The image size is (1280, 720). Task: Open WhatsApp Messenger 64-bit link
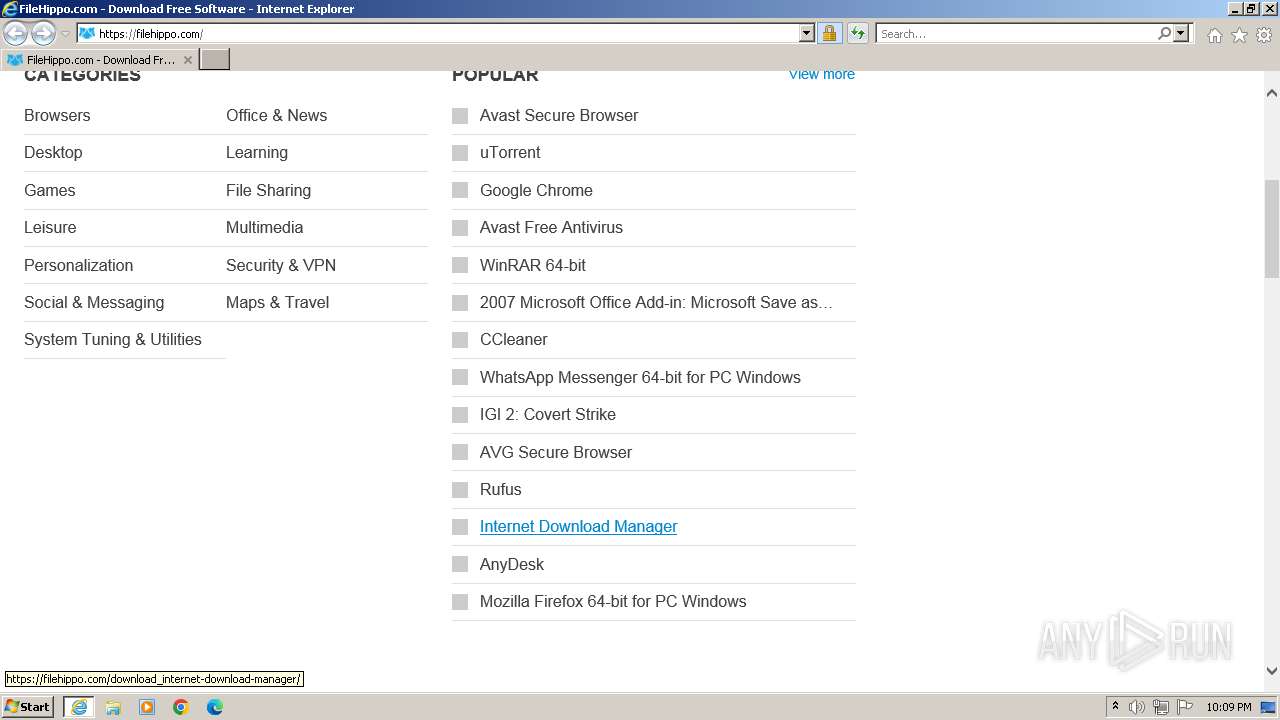click(x=640, y=377)
